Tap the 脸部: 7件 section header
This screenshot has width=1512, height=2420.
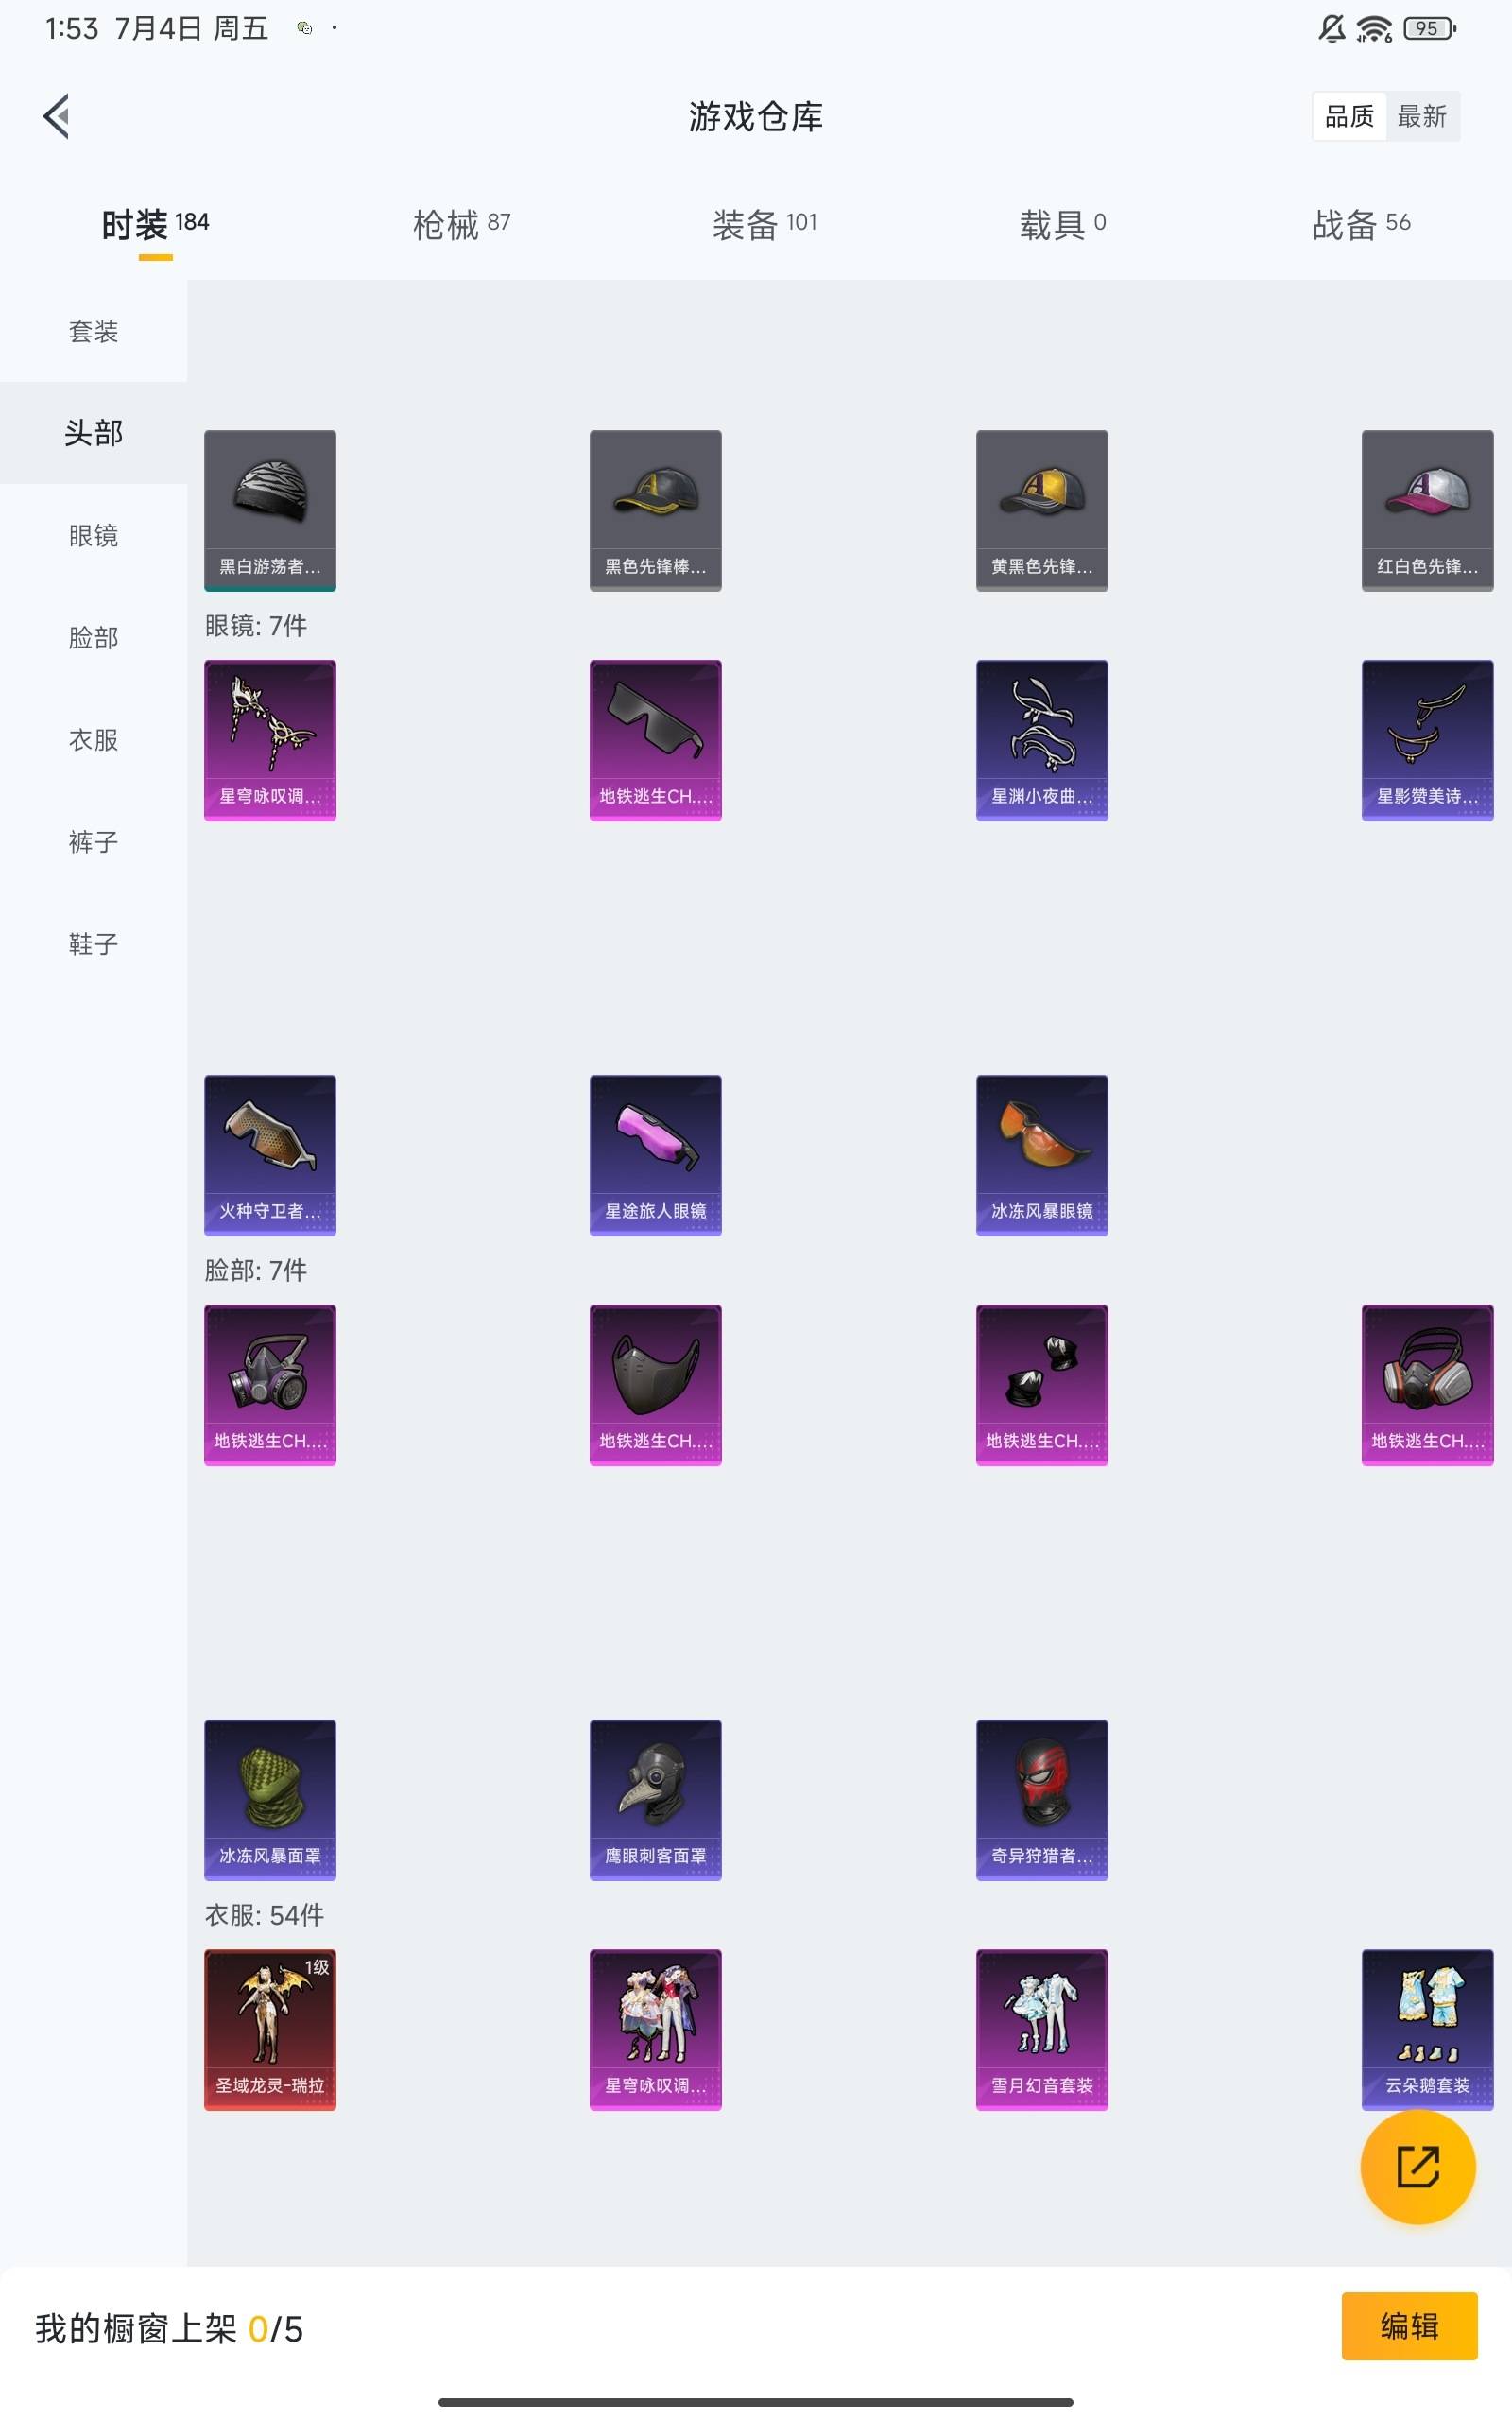[256, 1271]
